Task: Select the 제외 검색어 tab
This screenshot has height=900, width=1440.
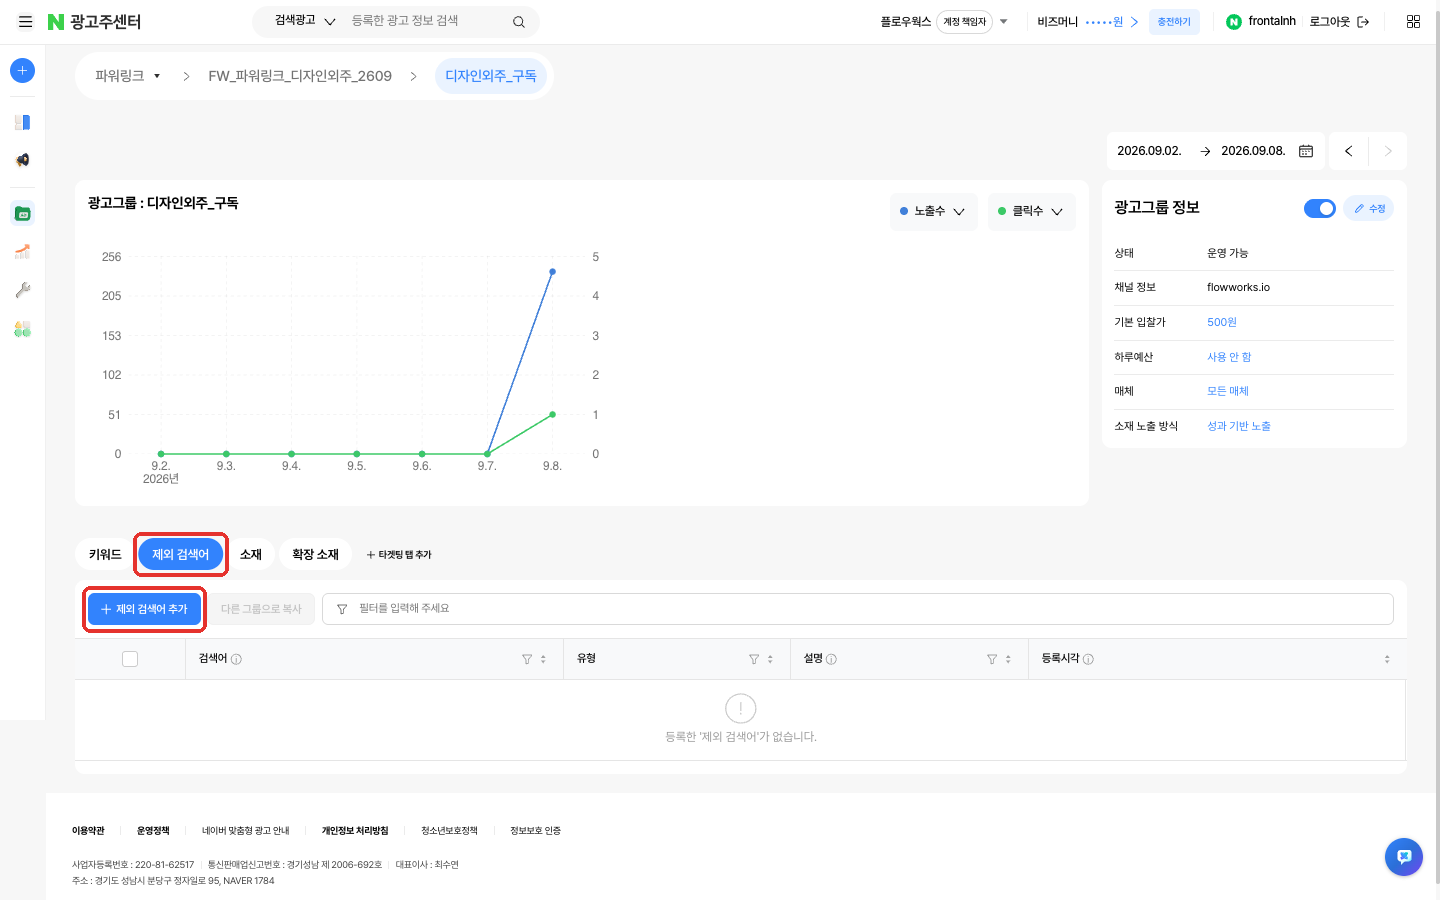Action: point(181,554)
